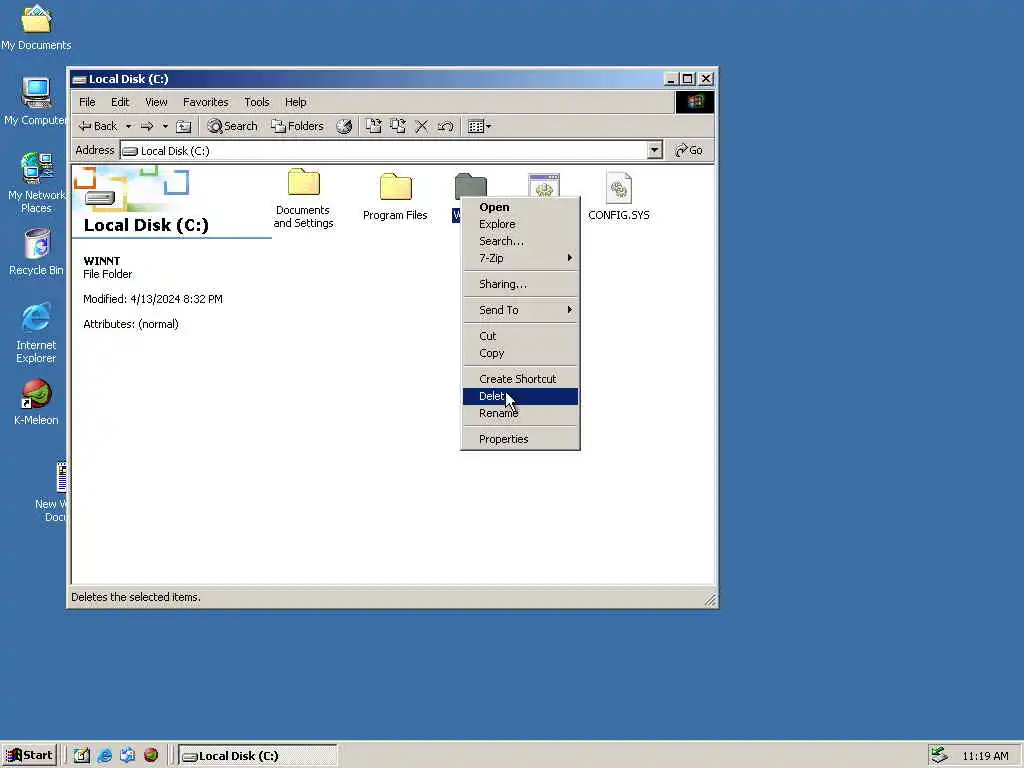The height and width of the screenshot is (768, 1024).
Task: Choose Open in the context menu
Action: point(520,207)
